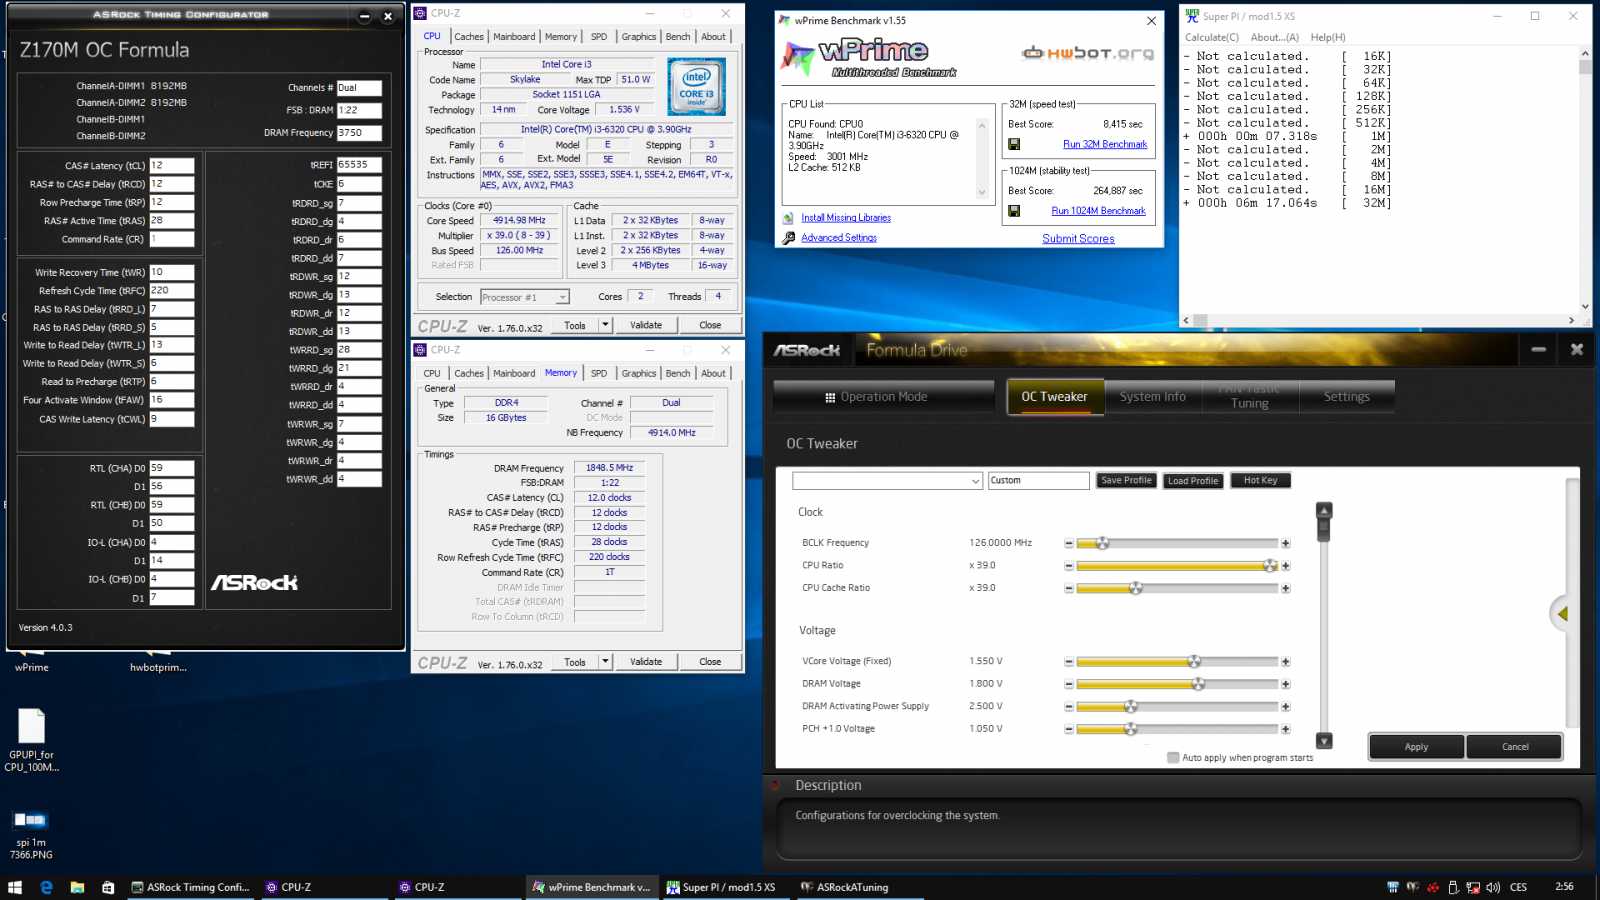1600x900 pixels.
Task: Switch to Mainboard tab in top CPU-Z window
Action: click(514, 37)
